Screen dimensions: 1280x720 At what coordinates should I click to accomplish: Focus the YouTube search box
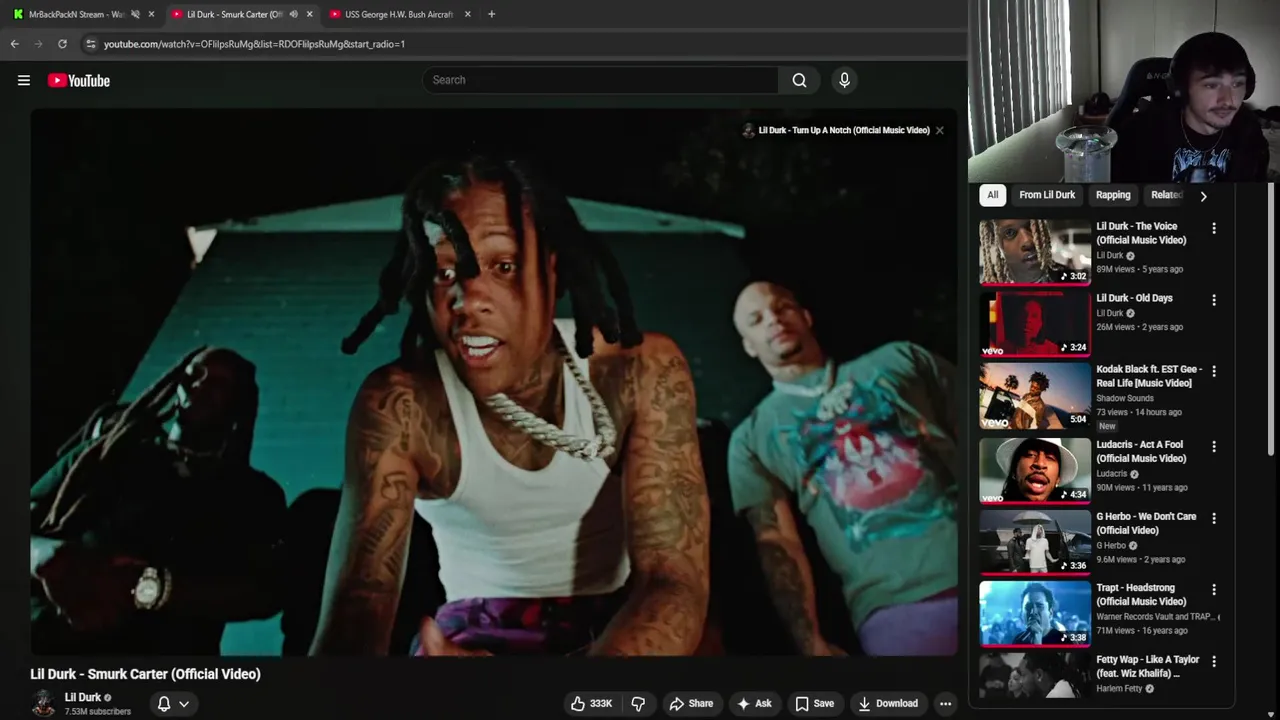point(600,80)
